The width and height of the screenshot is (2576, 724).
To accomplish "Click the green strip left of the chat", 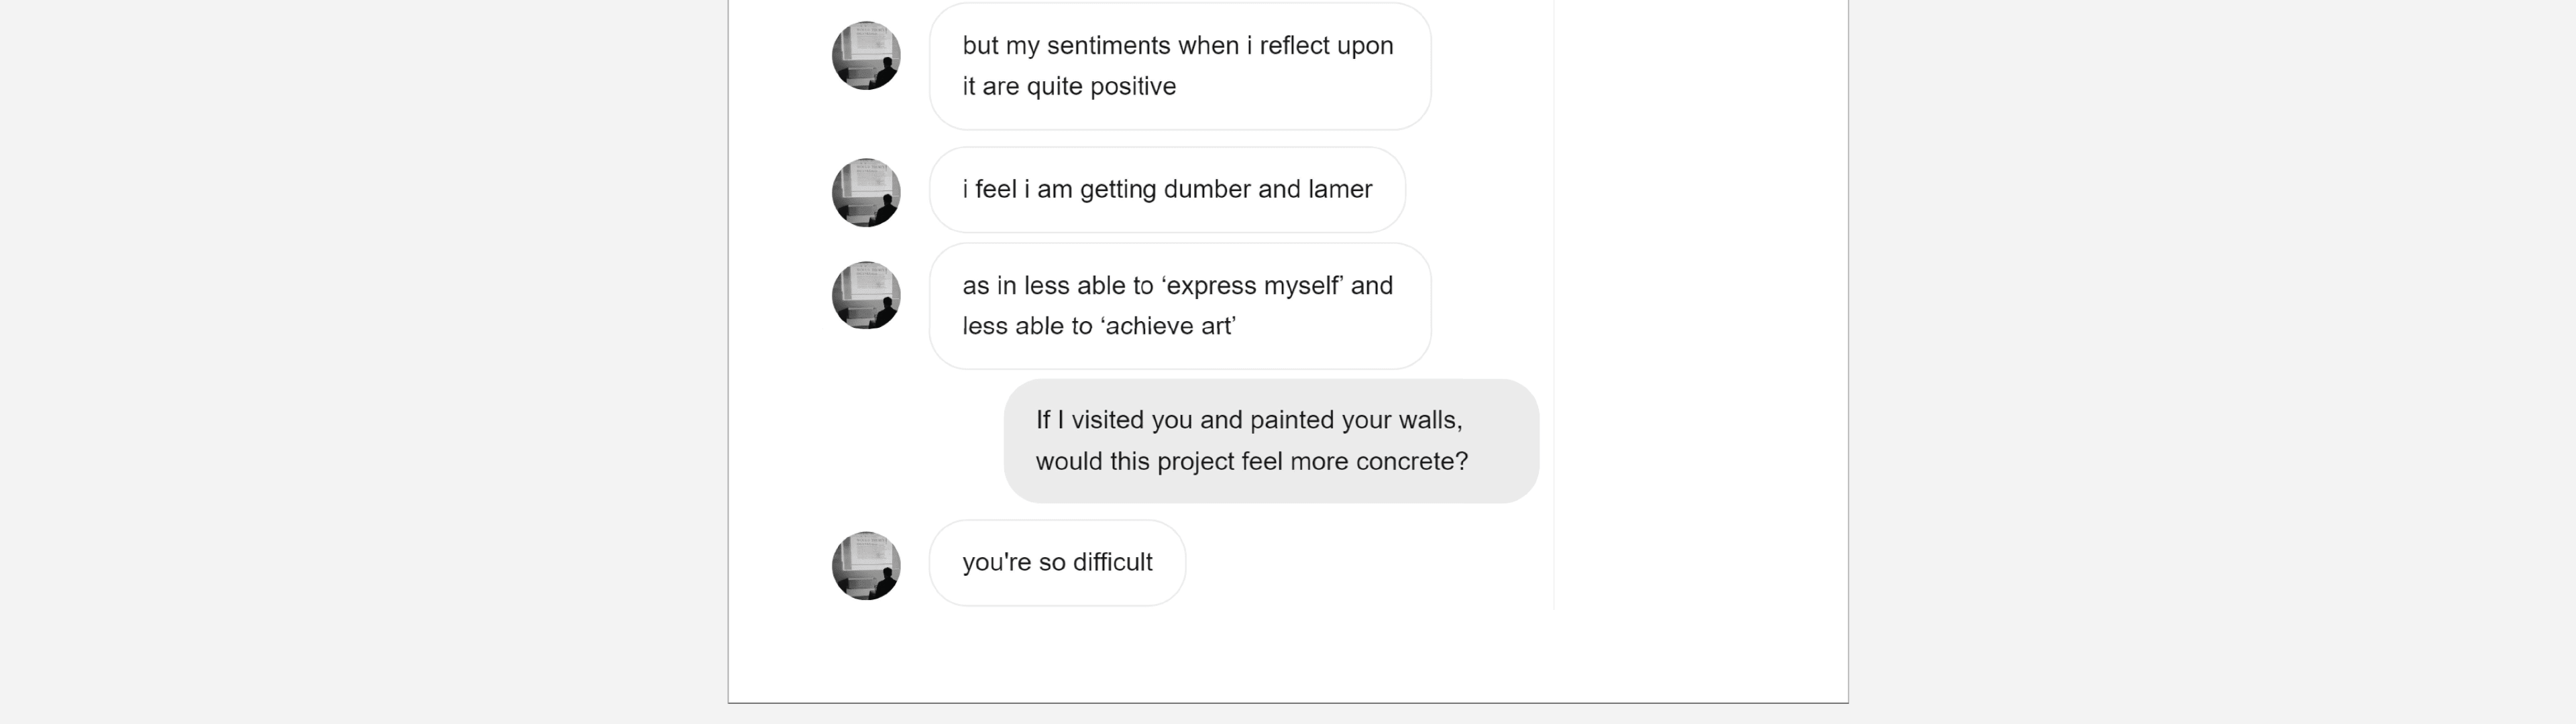I will [775, 300].
